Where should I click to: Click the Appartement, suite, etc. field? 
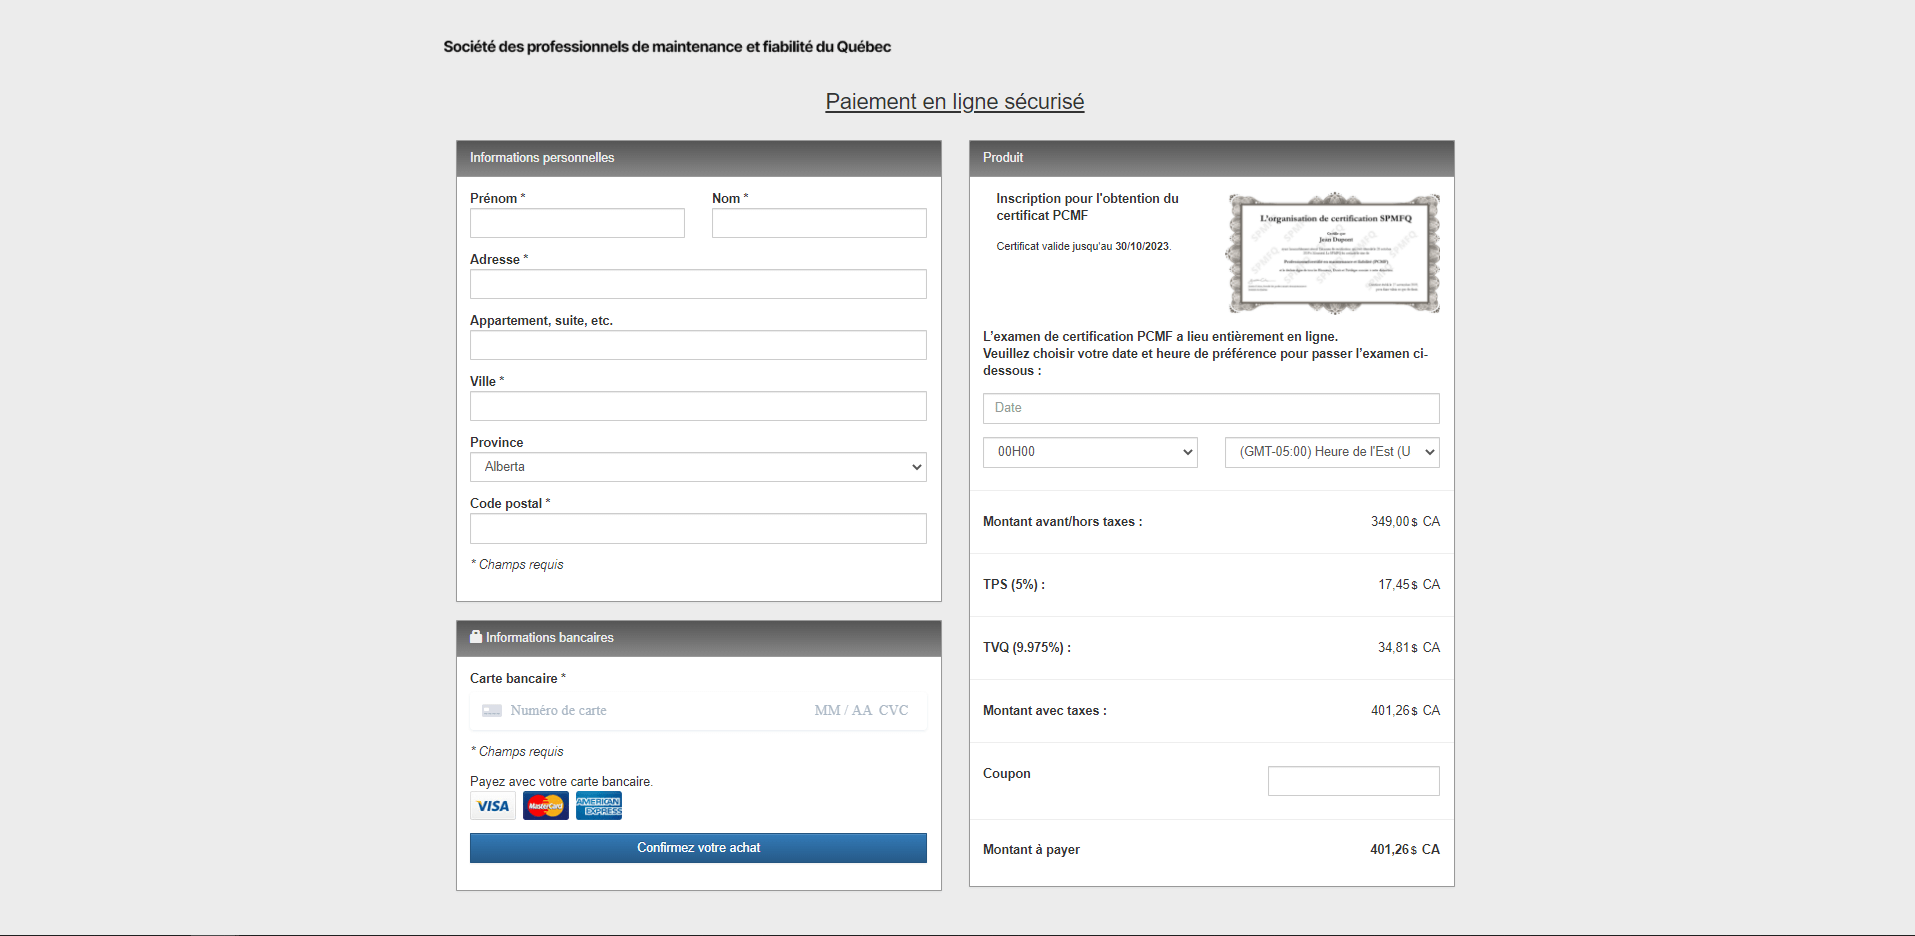[x=698, y=345]
